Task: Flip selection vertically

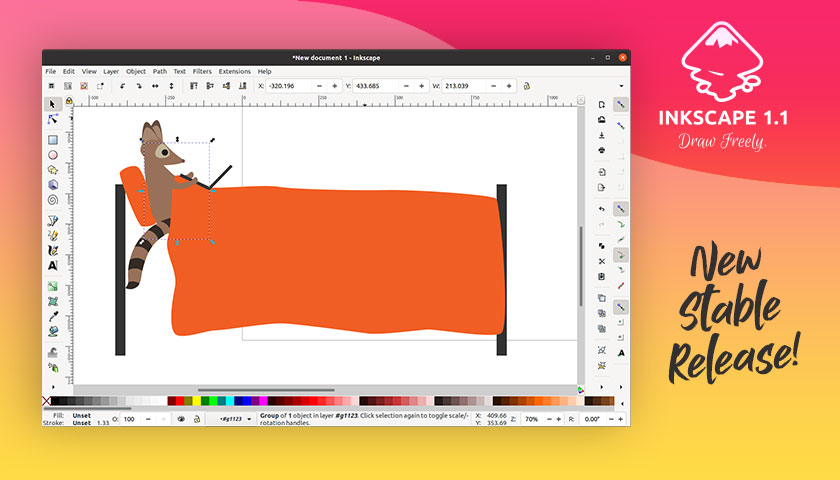Action: tap(171, 86)
